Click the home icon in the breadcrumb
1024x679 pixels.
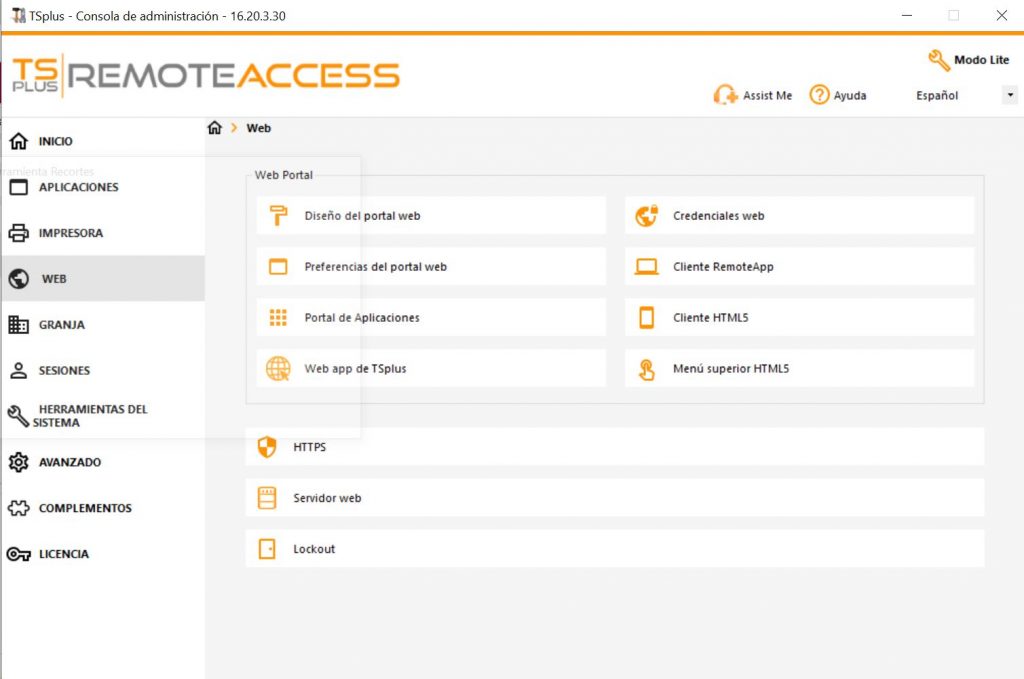[x=214, y=128]
